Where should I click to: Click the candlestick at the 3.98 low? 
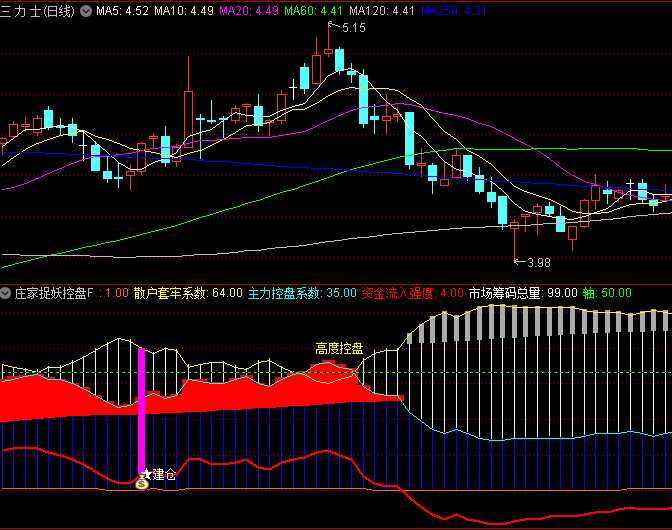click(515, 238)
